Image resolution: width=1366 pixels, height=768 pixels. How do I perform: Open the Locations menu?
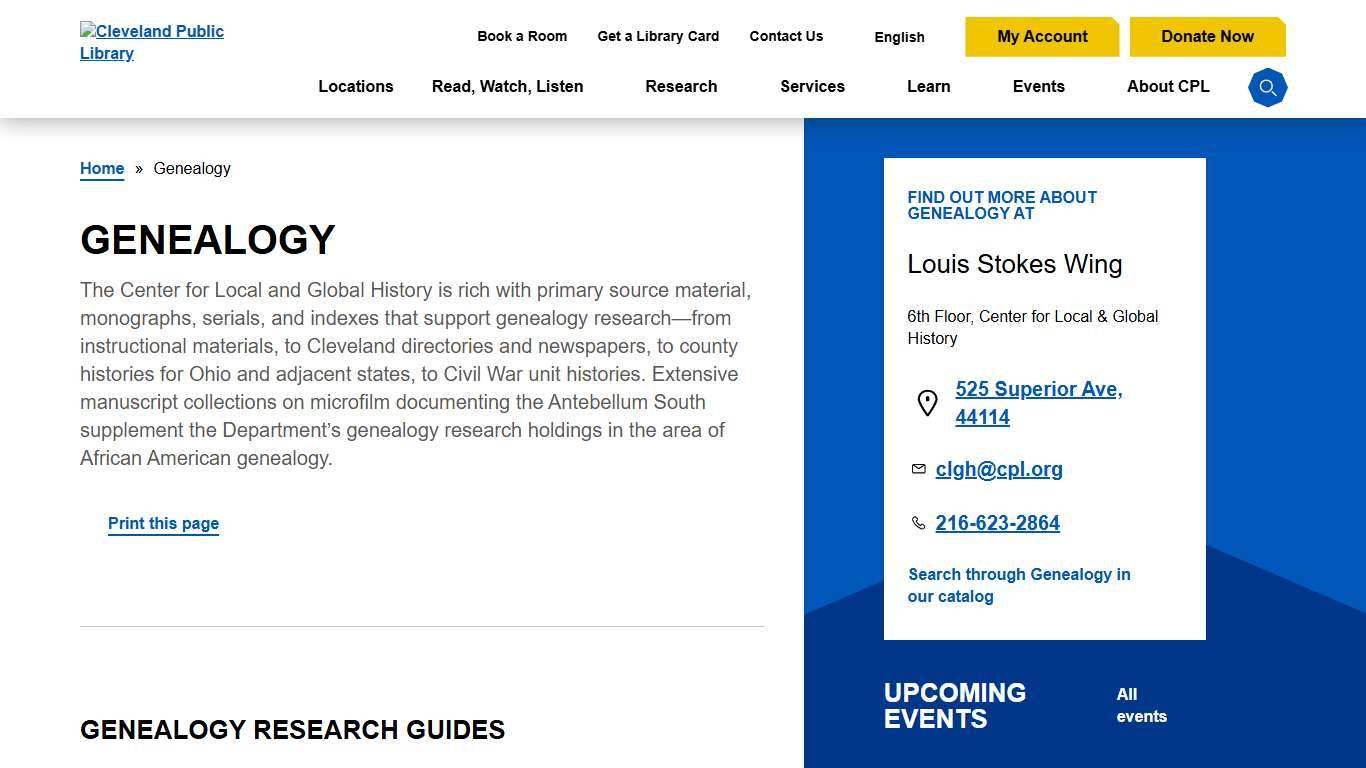tap(355, 87)
